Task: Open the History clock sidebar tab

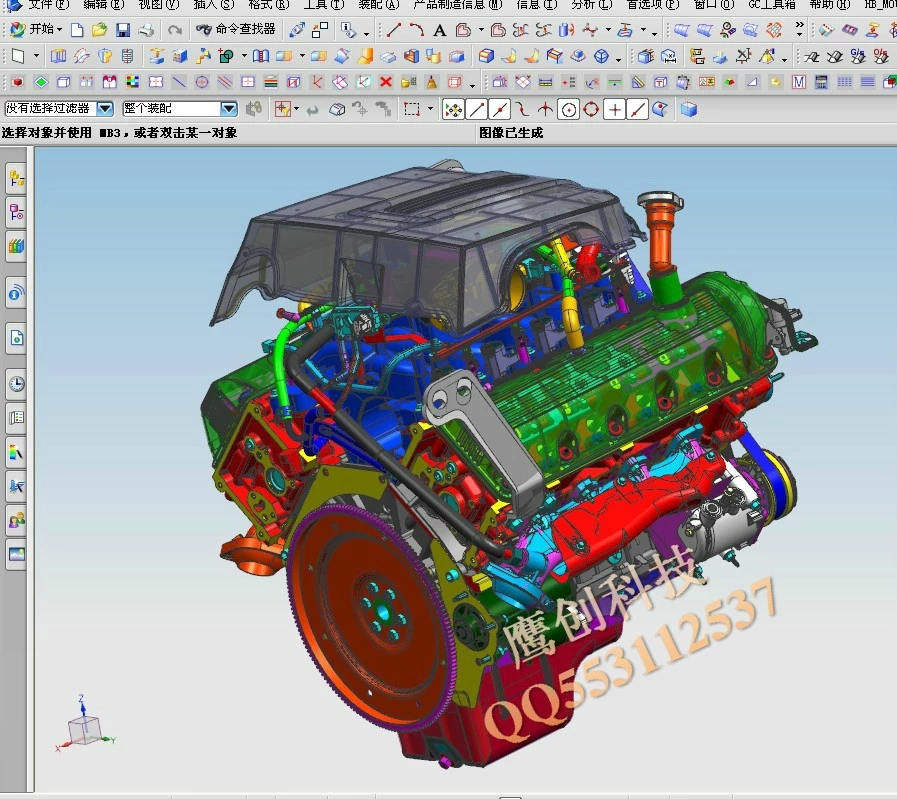Action: [x=16, y=384]
